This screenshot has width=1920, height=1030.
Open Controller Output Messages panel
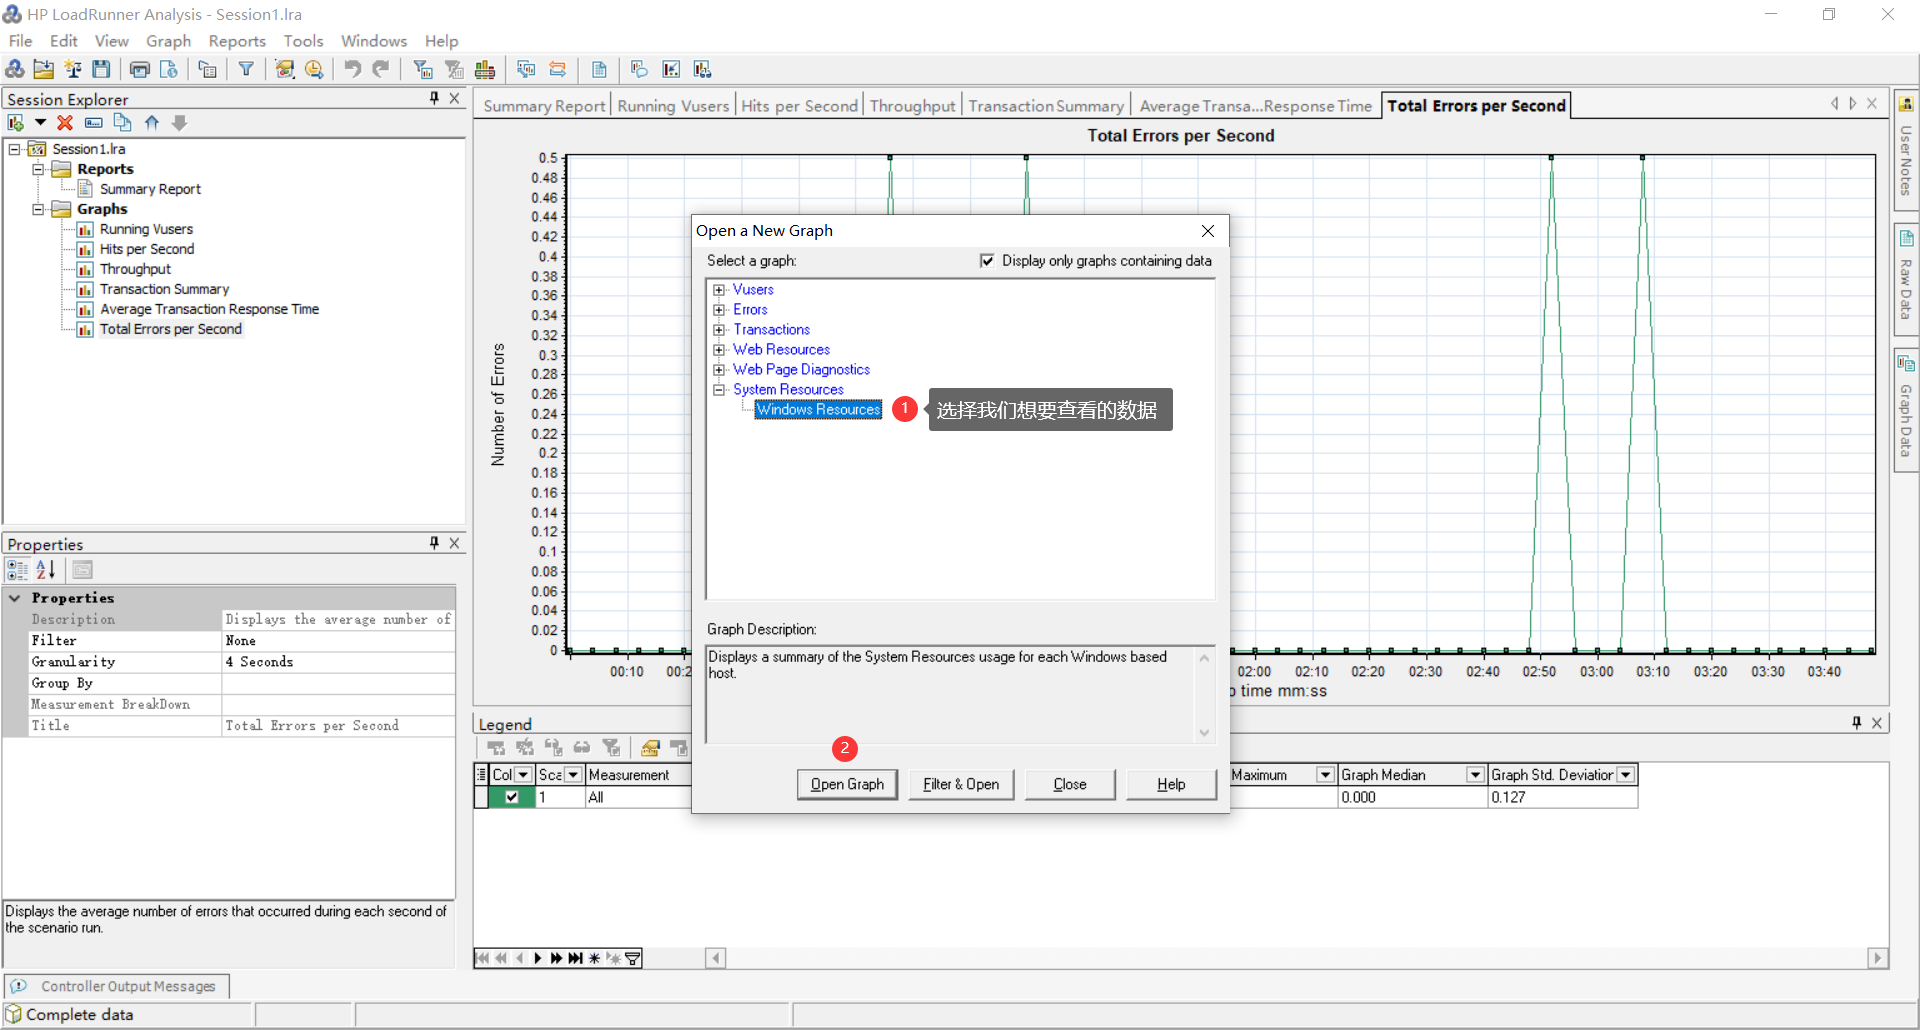tap(117, 987)
